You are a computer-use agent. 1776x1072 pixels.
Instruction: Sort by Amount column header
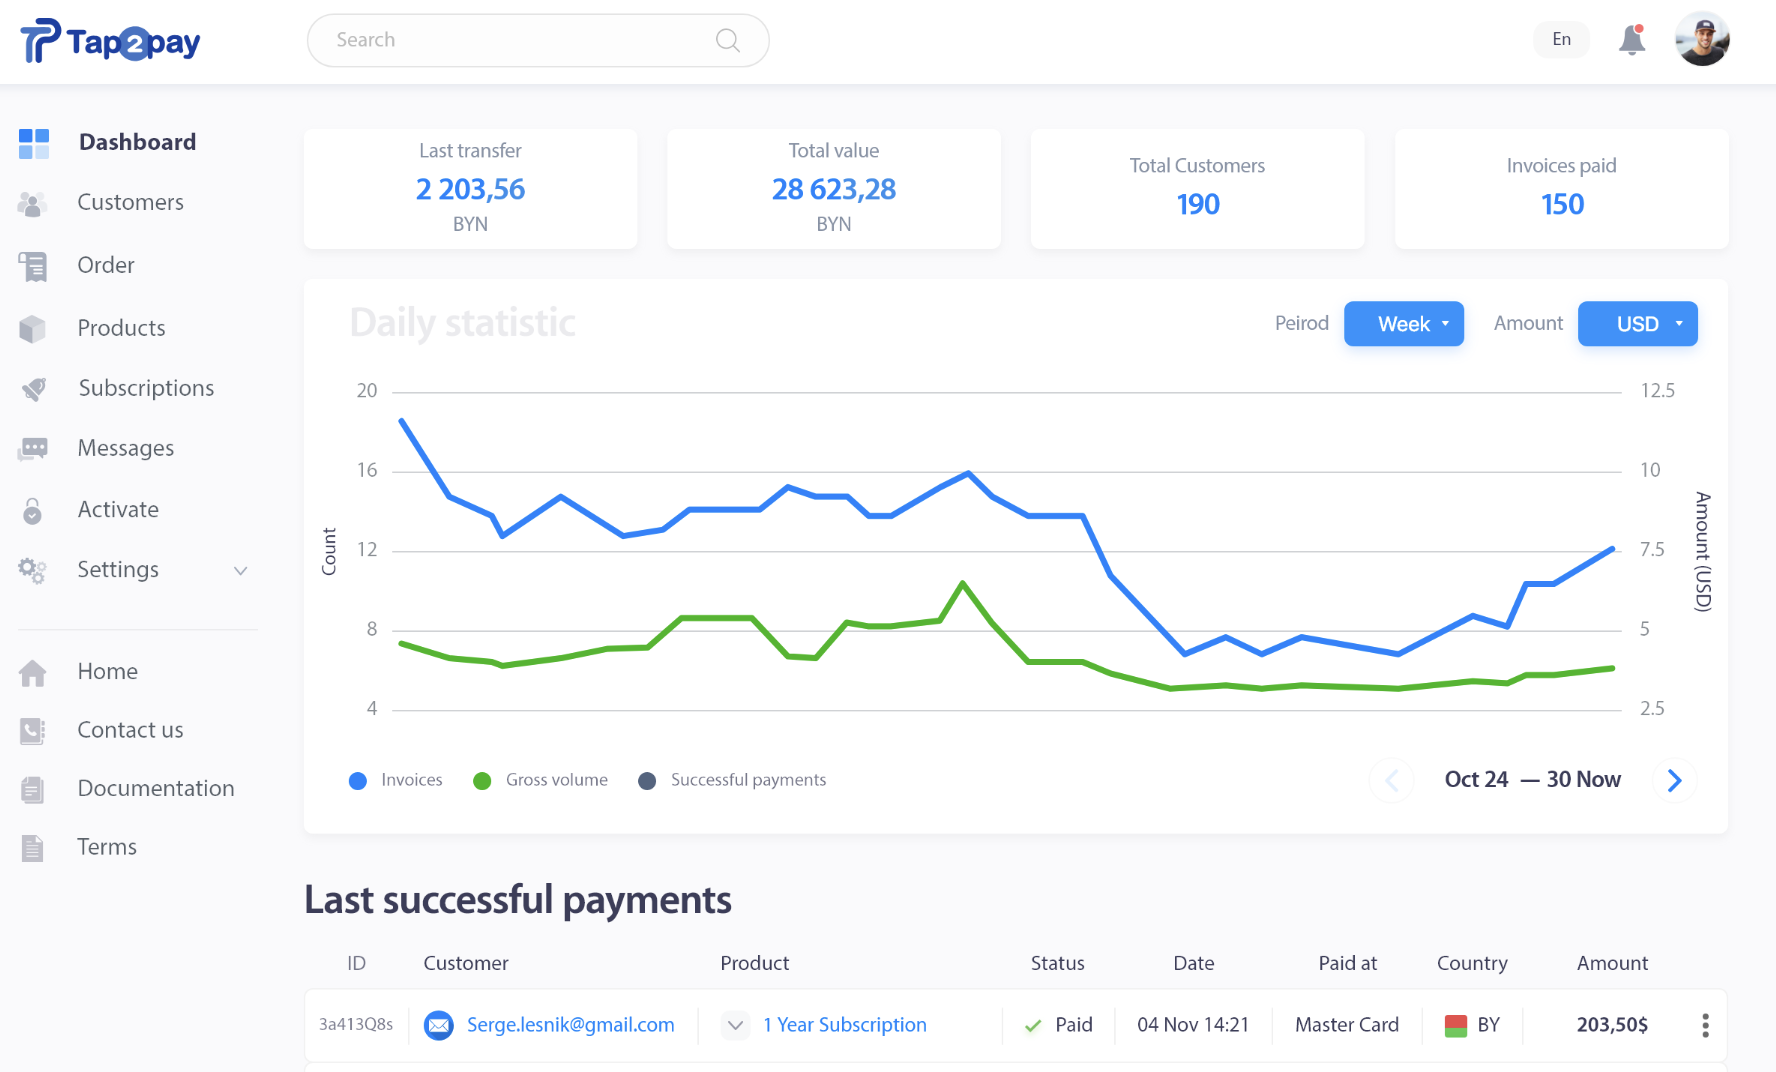point(1612,963)
